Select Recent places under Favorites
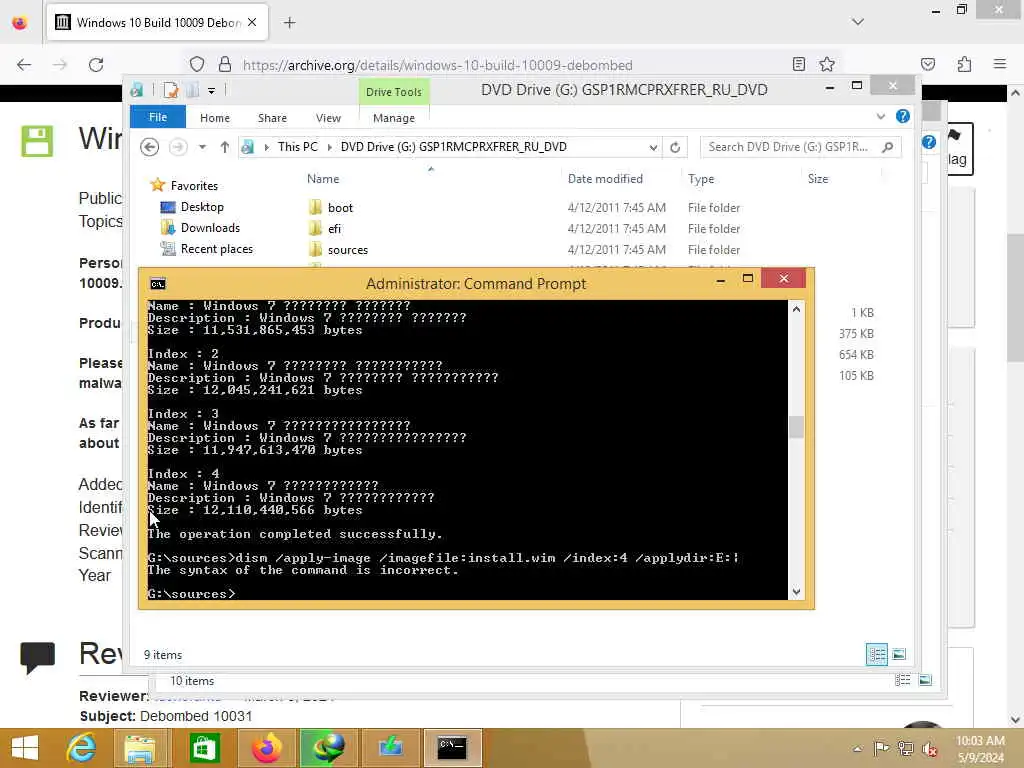This screenshot has height=768, width=1024. (216, 249)
